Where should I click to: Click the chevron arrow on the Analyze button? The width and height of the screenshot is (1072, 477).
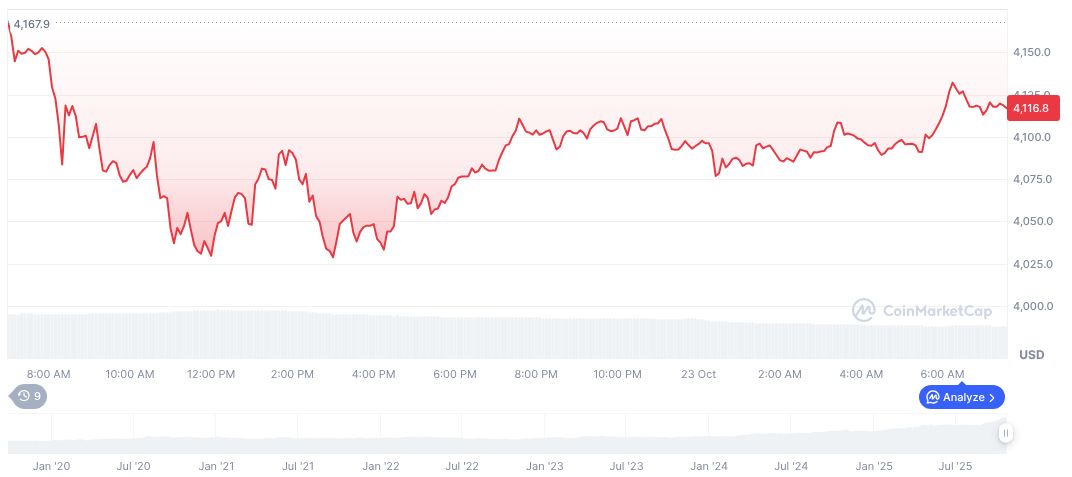coord(991,397)
